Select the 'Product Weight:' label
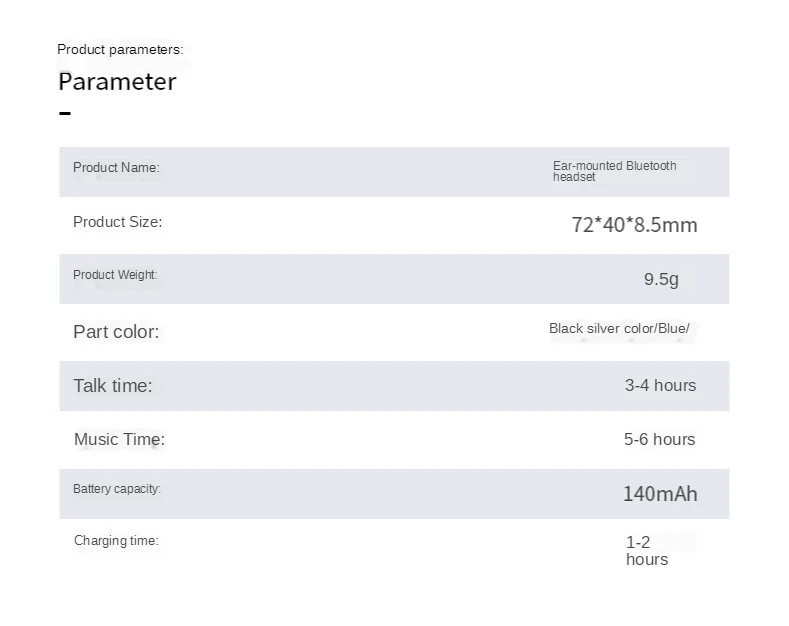The width and height of the screenshot is (789, 626). 115,275
